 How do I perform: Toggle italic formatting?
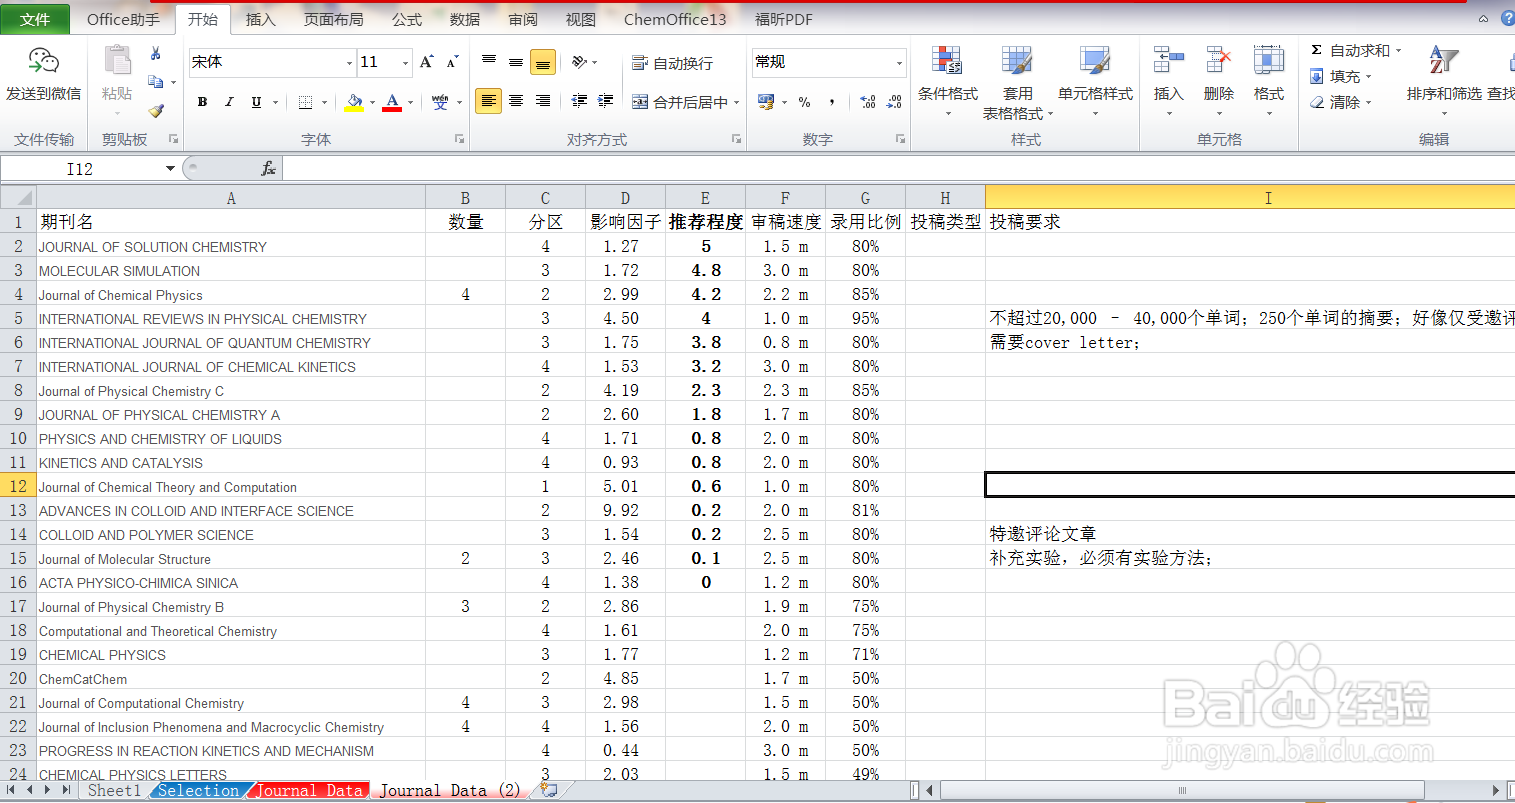(x=229, y=102)
